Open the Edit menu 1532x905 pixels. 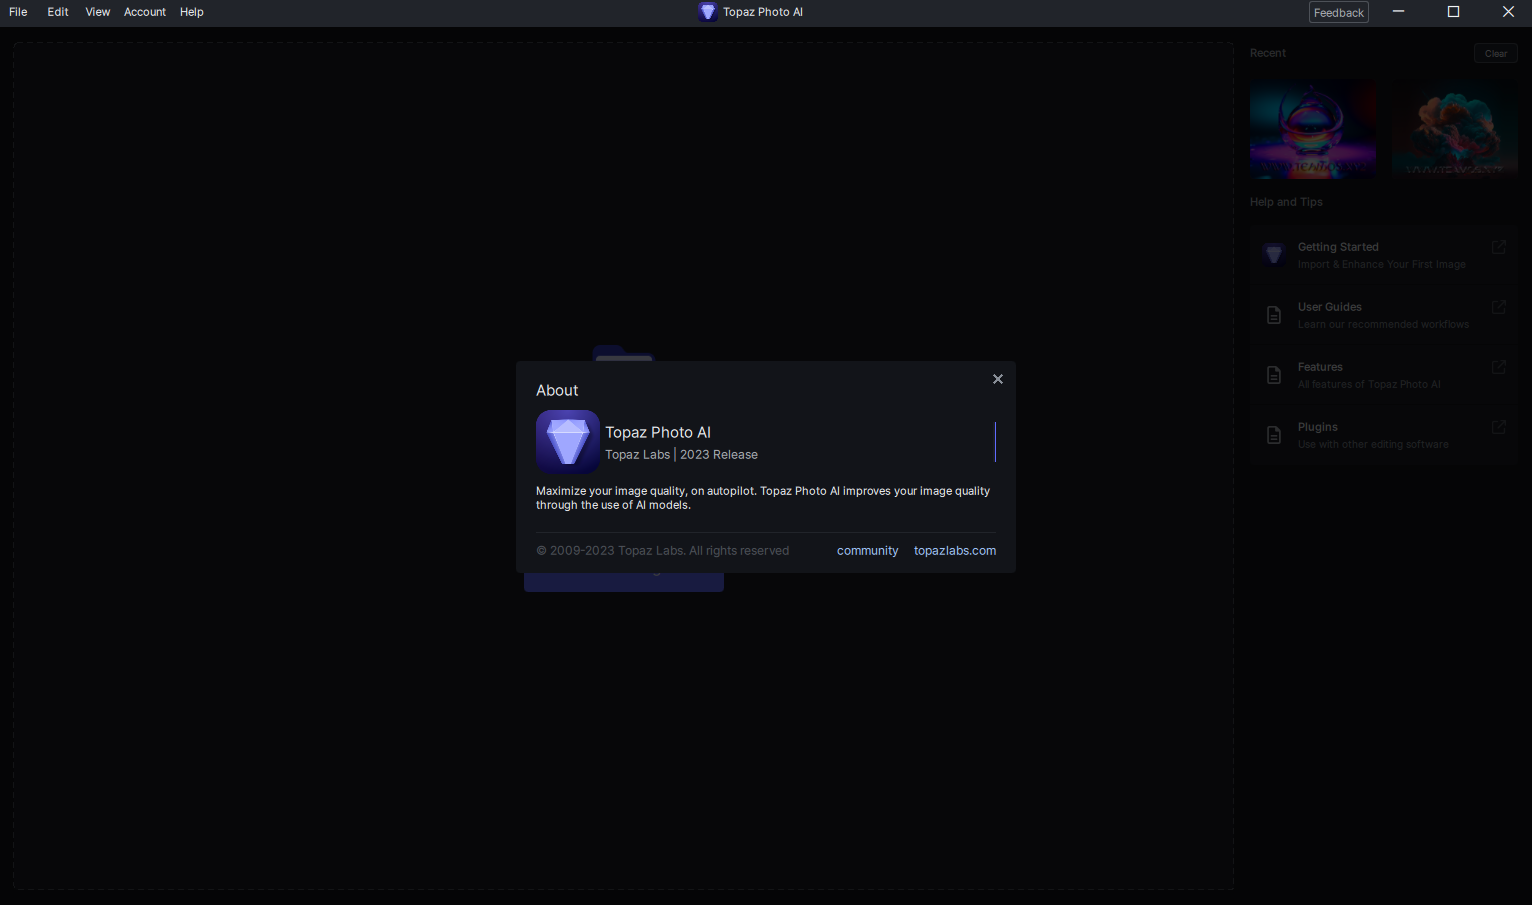pos(58,12)
